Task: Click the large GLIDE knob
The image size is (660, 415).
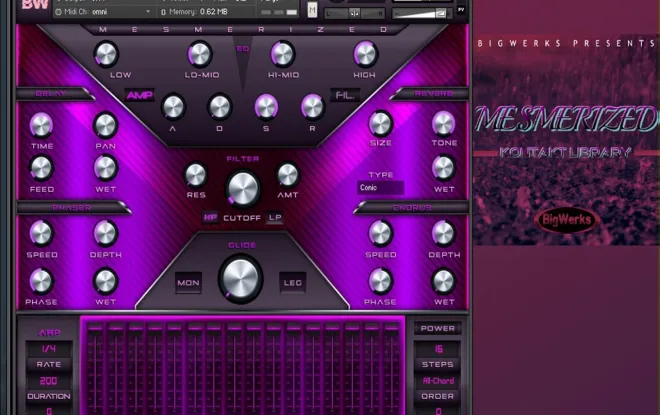Action: point(241,279)
